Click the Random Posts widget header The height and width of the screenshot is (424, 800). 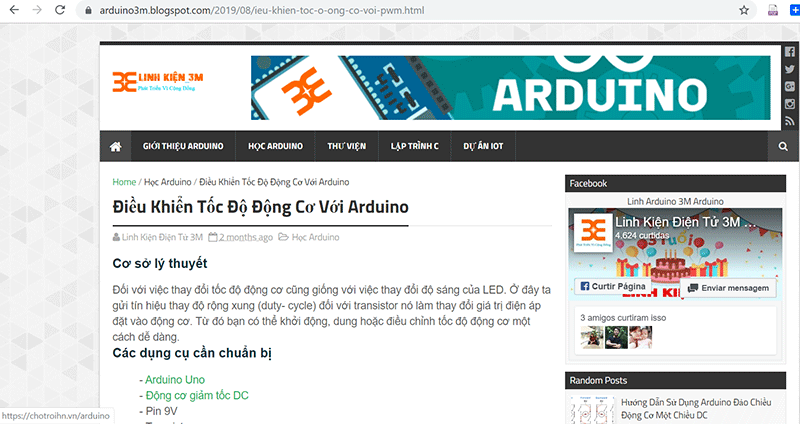pos(675,381)
